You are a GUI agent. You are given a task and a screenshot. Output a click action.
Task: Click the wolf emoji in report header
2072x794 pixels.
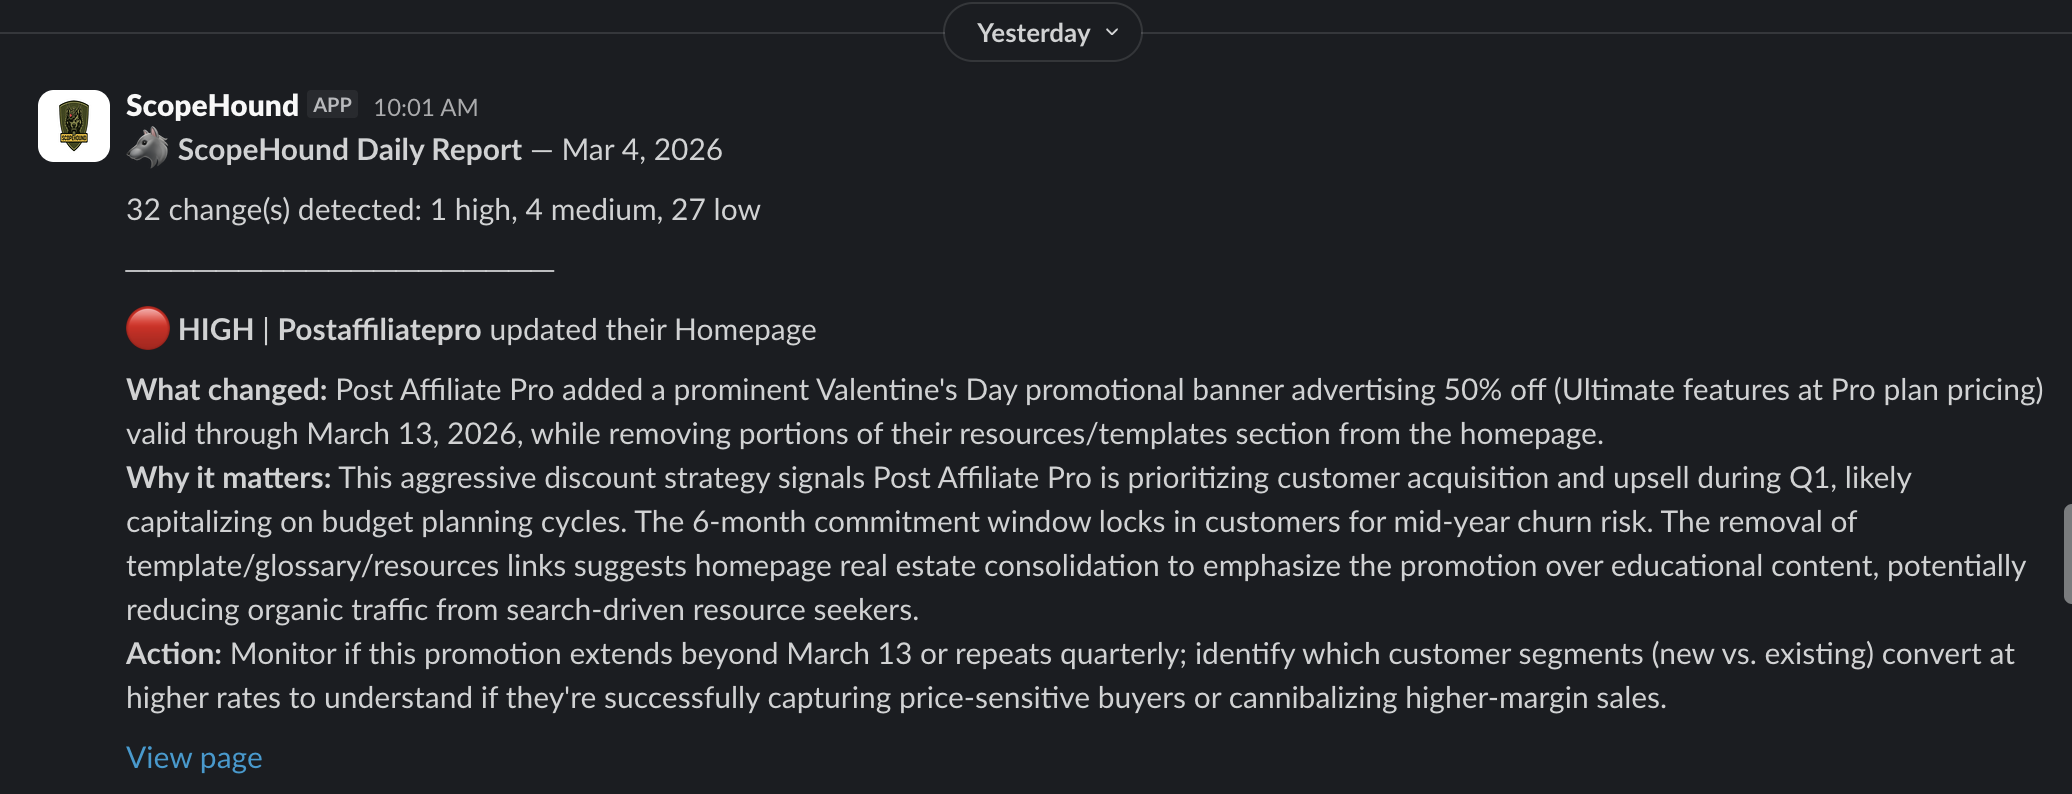(148, 149)
